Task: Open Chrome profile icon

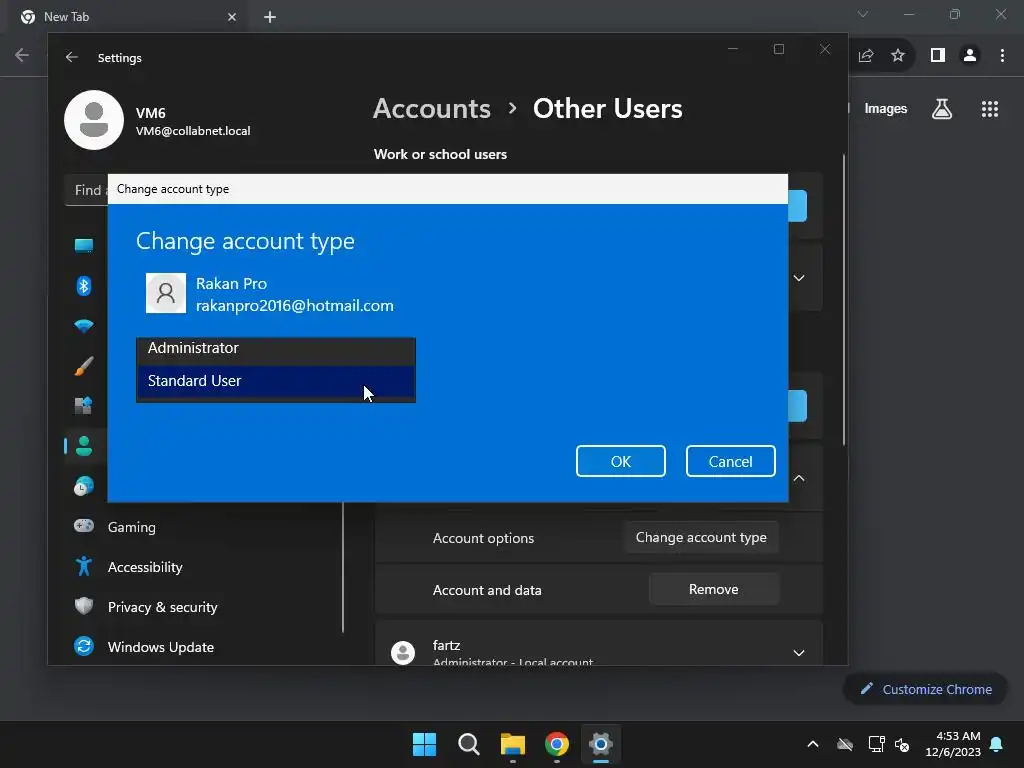Action: tap(970, 56)
